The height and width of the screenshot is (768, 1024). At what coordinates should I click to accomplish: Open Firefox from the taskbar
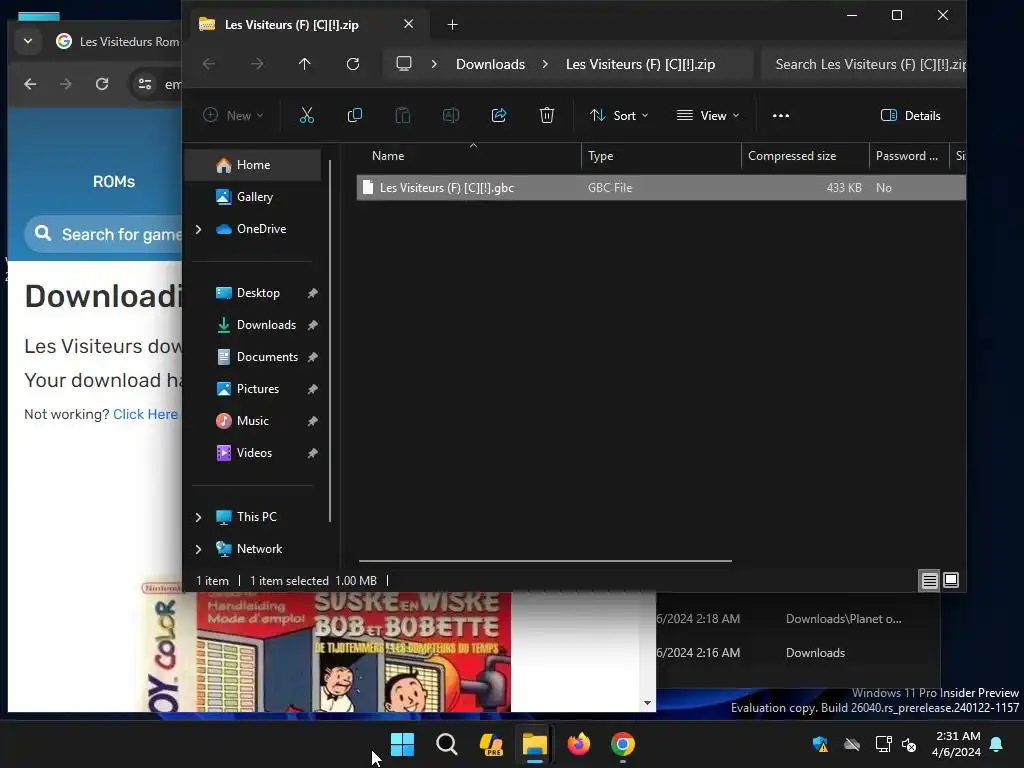point(579,744)
